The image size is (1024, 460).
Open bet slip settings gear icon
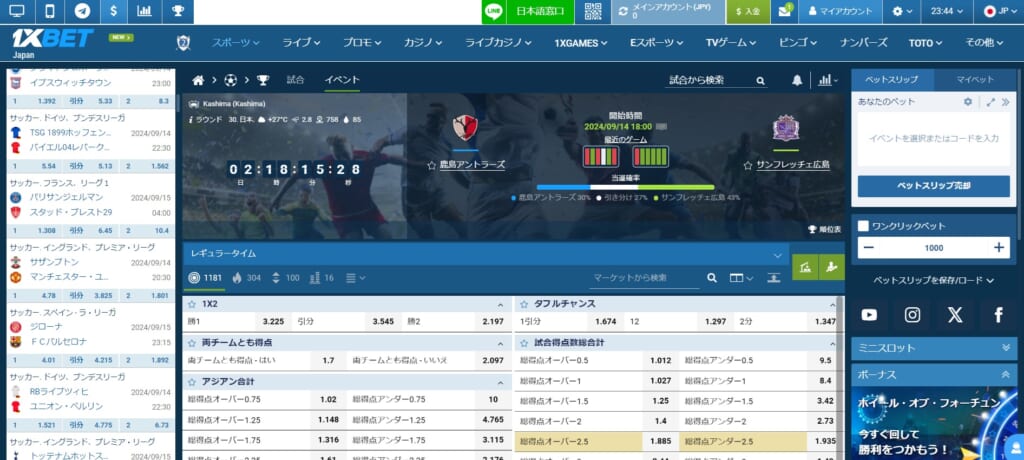(968, 102)
